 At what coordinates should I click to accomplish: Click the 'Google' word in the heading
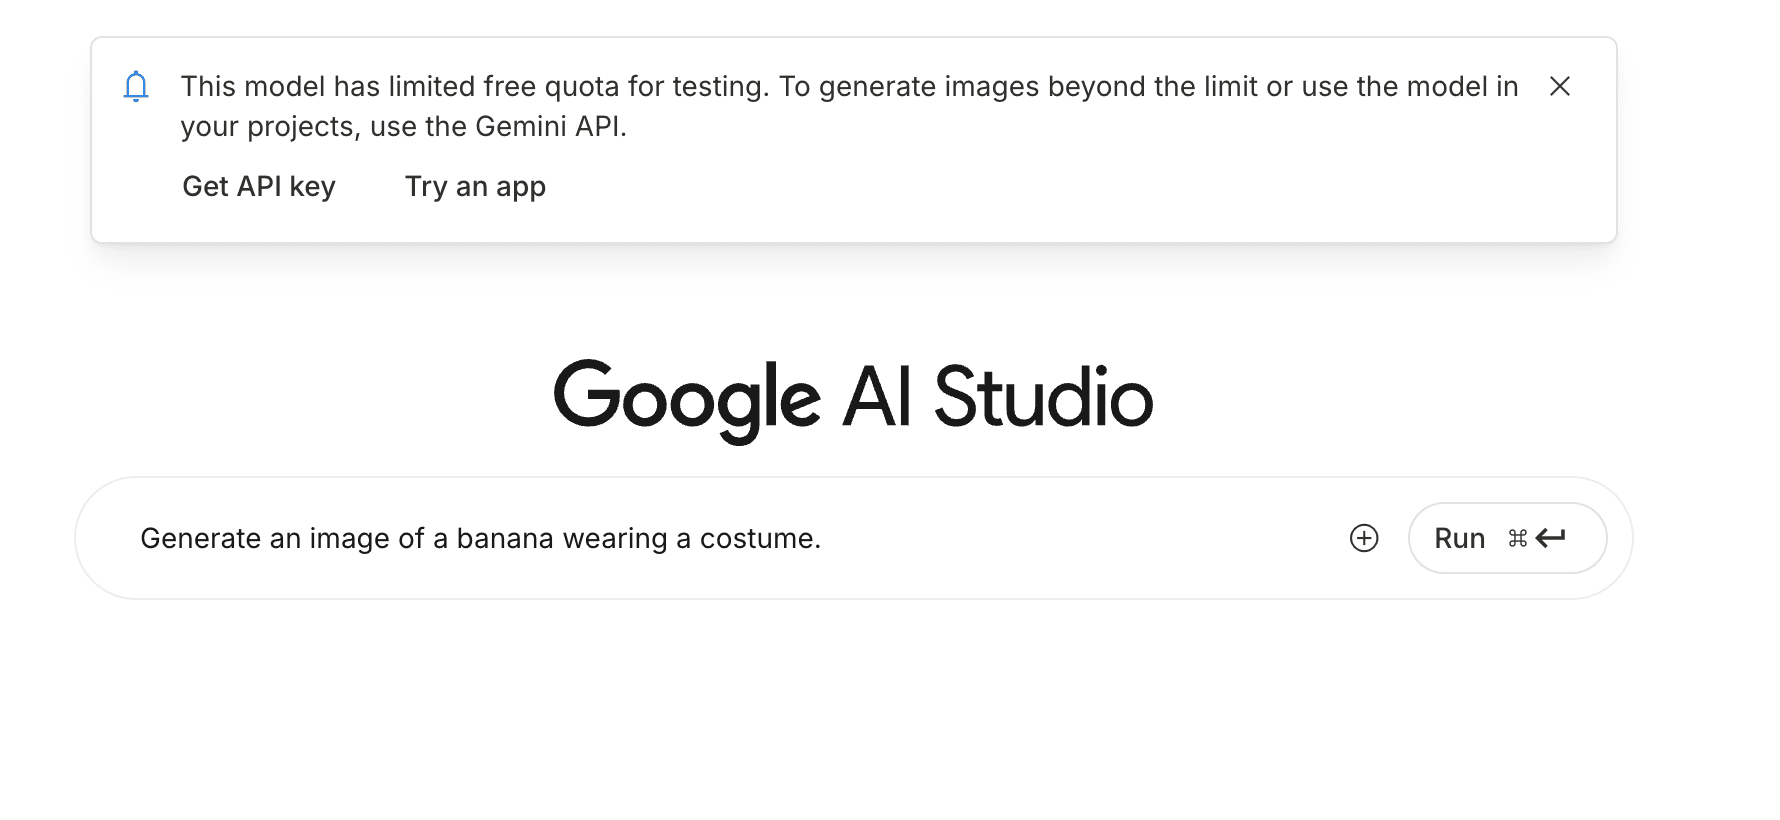(687, 400)
